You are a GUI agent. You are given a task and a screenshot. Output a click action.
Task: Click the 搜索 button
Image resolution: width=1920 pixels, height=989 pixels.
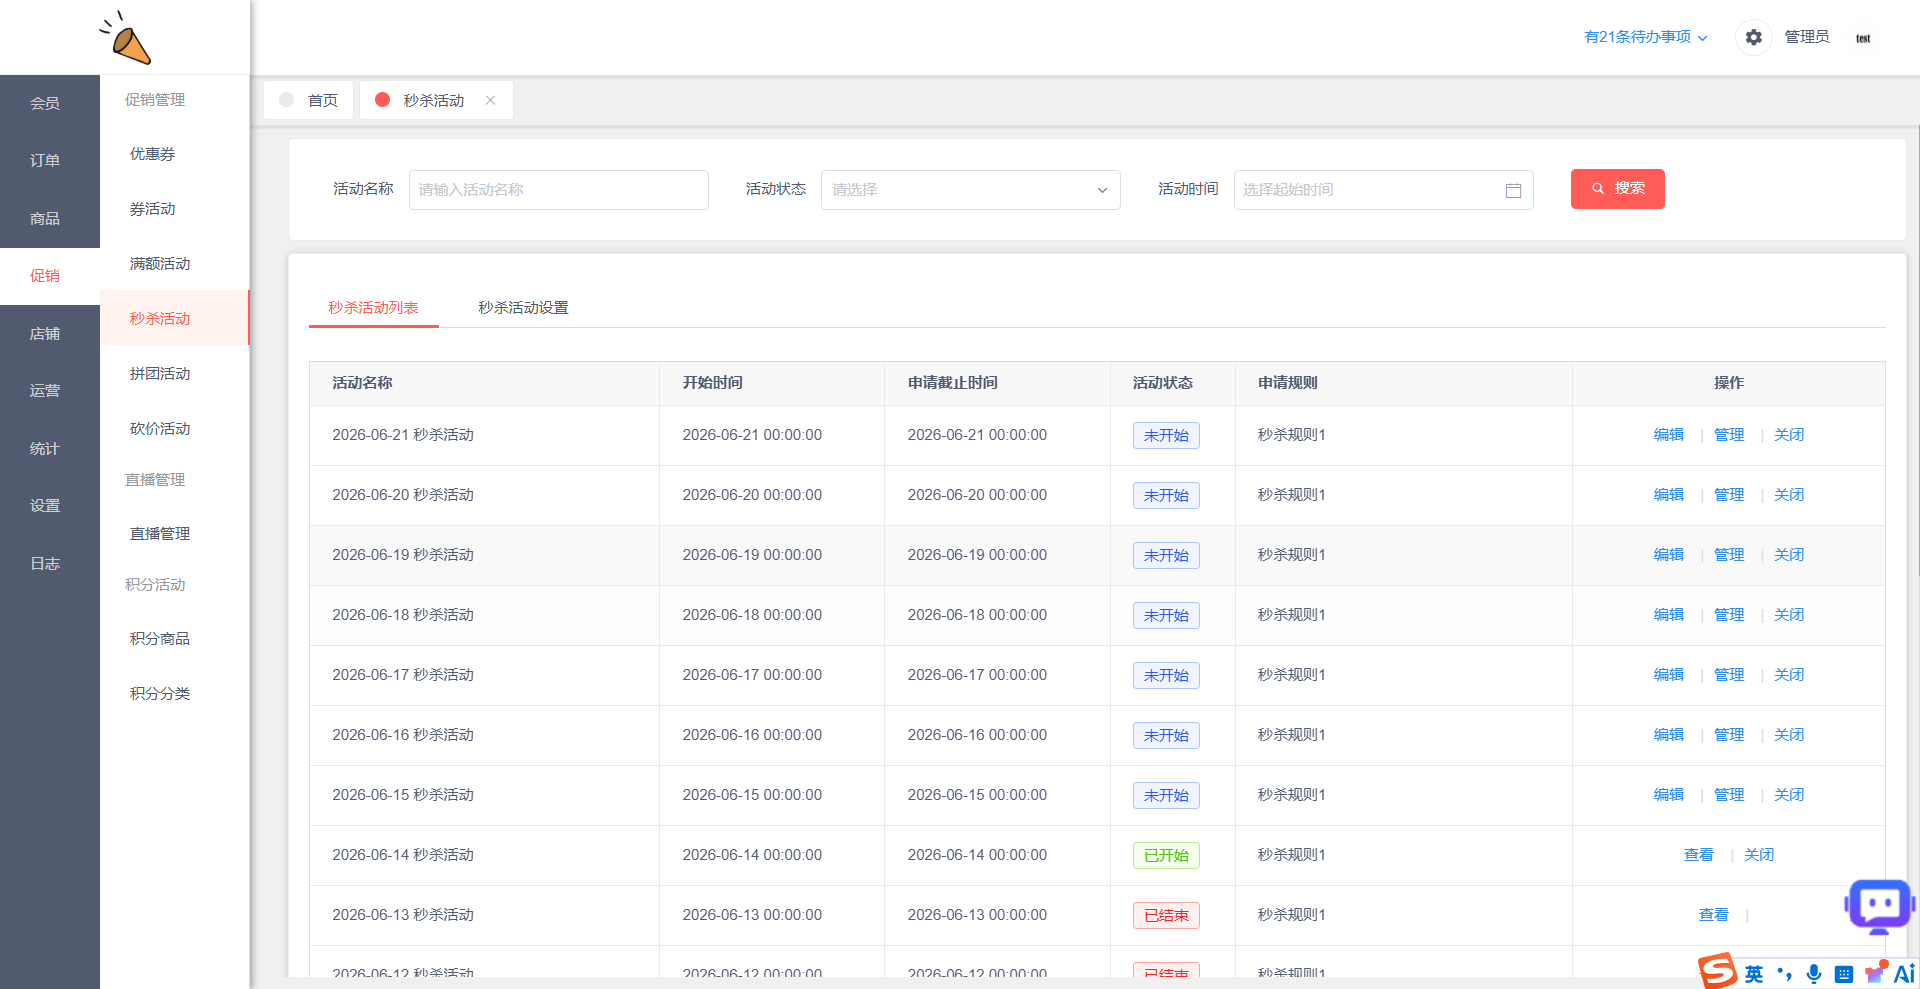point(1617,189)
